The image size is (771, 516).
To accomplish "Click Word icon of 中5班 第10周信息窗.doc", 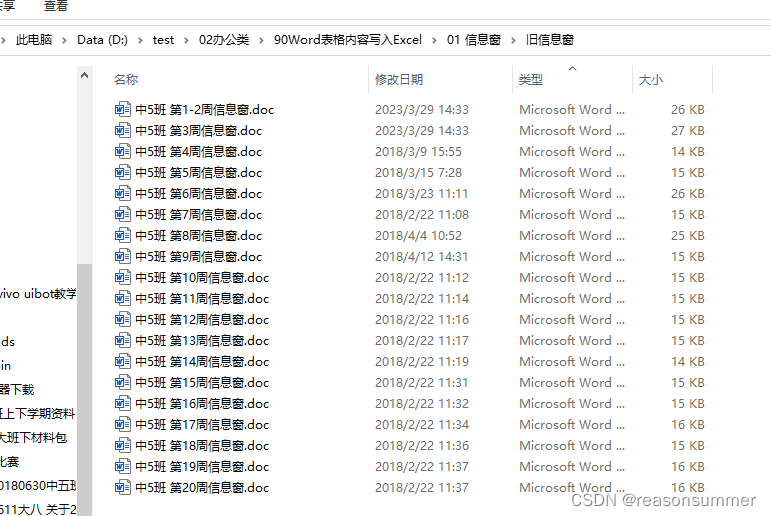I will pyautogui.click(x=122, y=277).
